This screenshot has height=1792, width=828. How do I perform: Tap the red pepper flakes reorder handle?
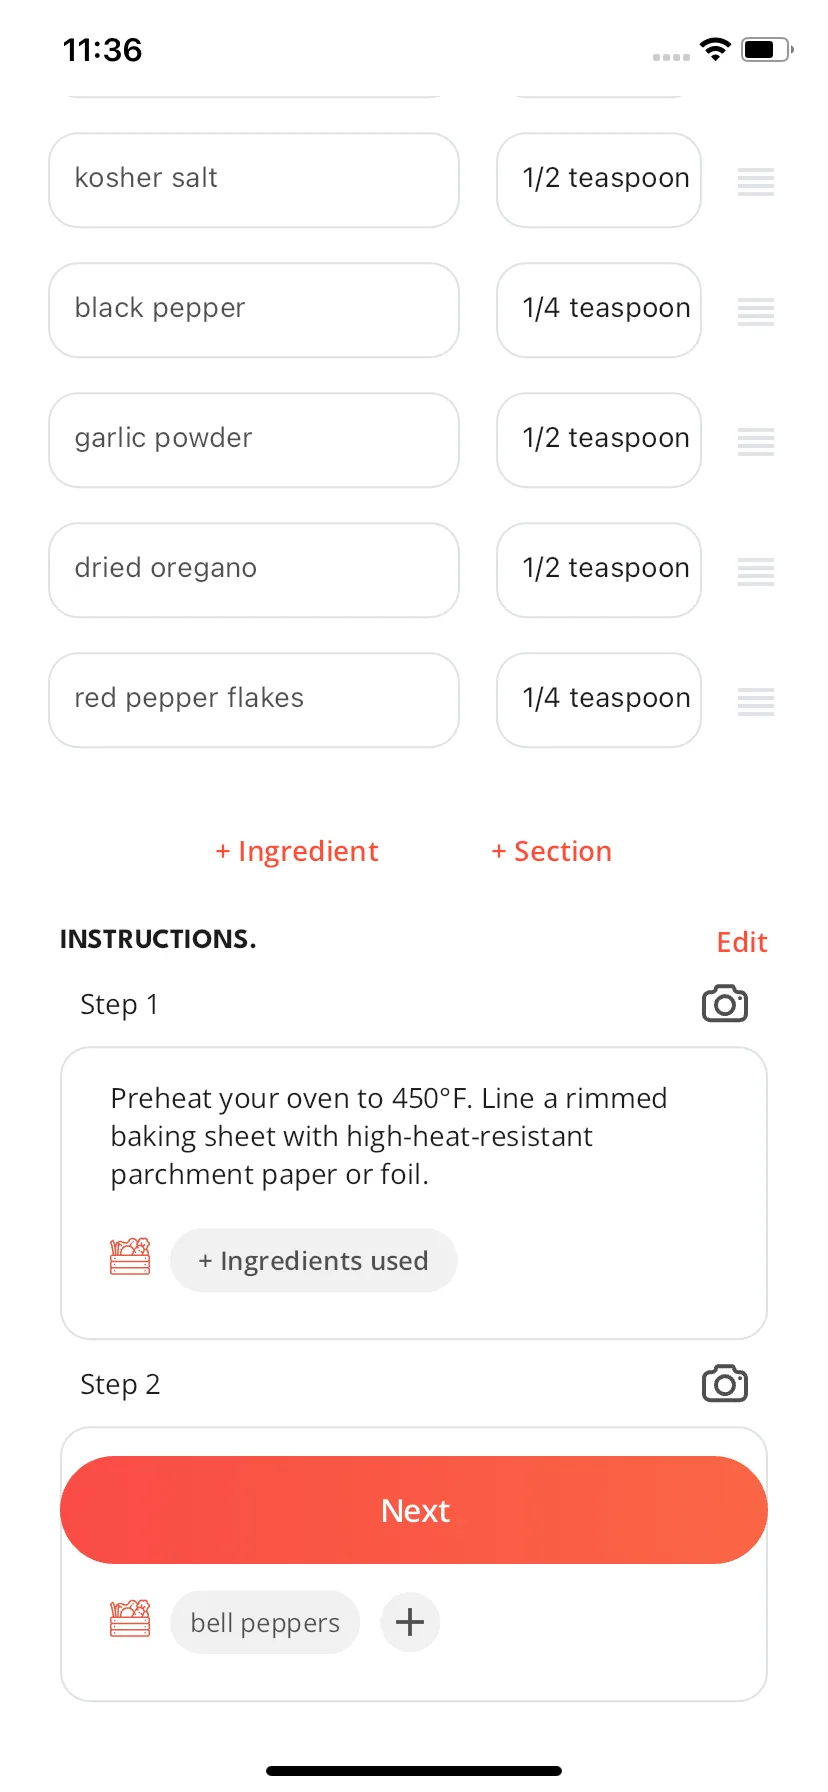coord(756,701)
